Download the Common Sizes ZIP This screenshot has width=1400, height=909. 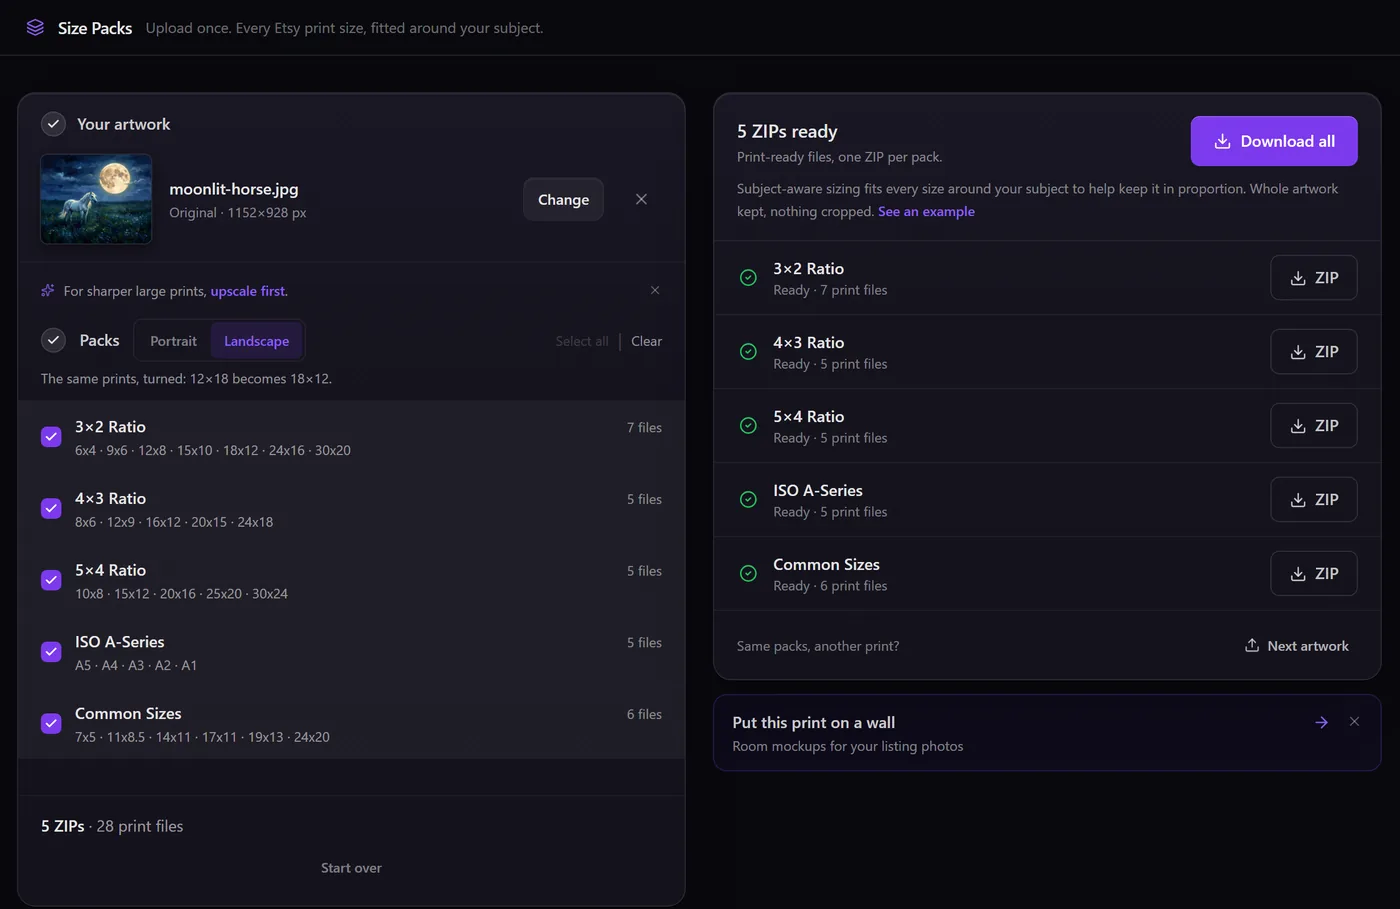(x=1313, y=574)
